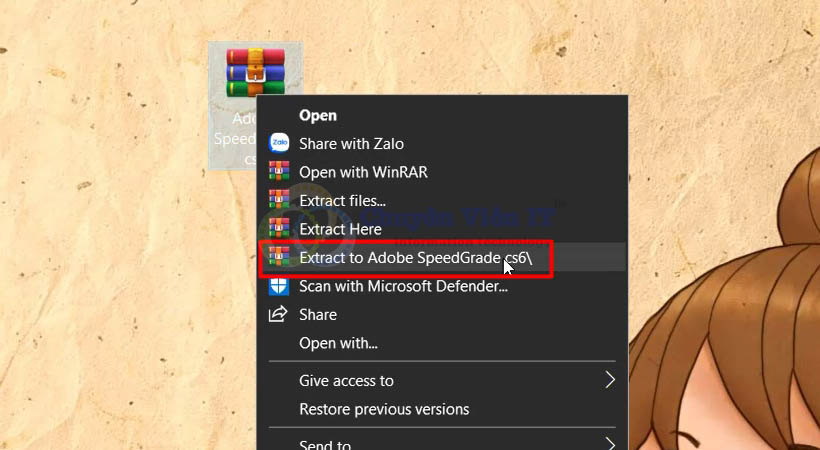Viewport: 820px width, 450px height.
Task: Select Open with WinRAR entry
Action: (363, 172)
